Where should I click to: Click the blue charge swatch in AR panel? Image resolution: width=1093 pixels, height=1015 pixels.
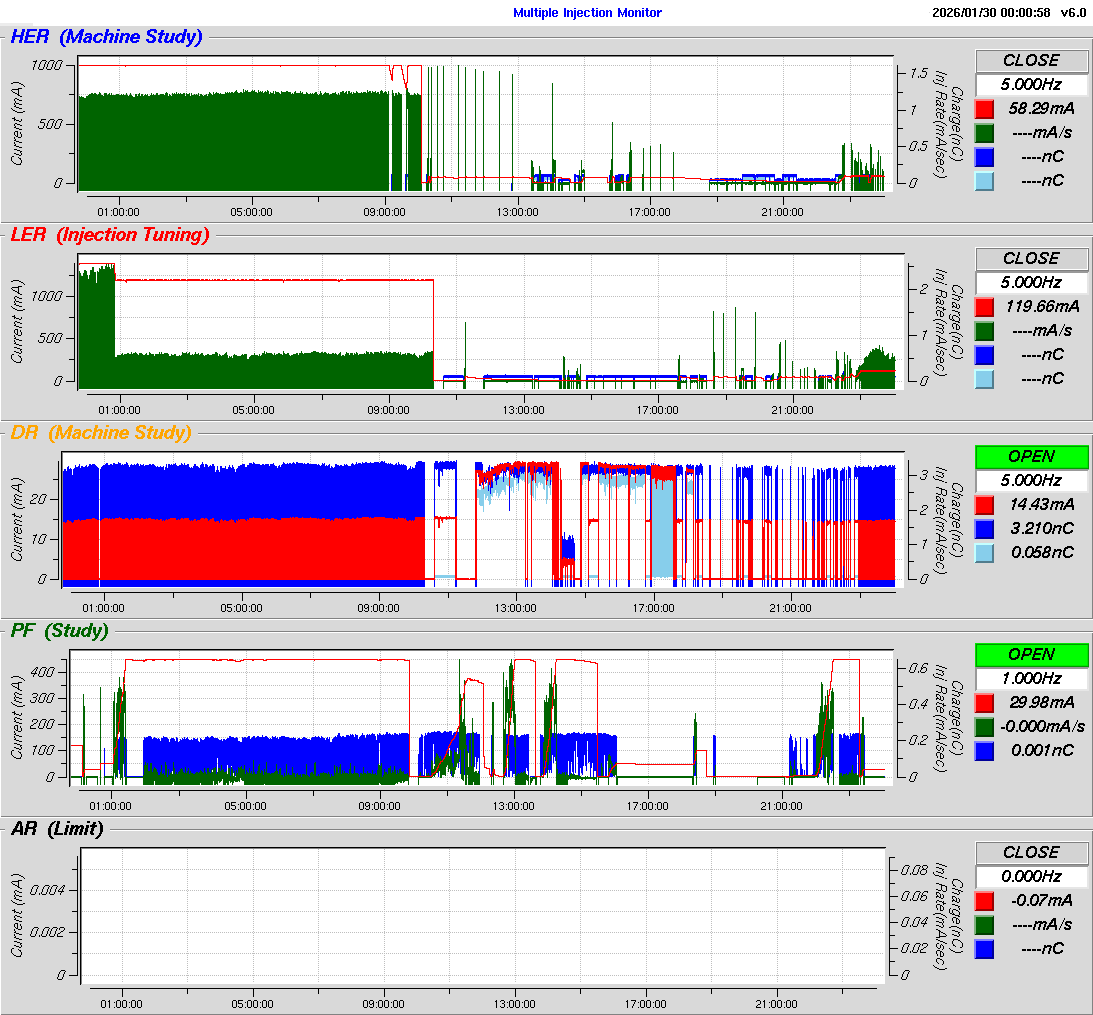click(984, 948)
